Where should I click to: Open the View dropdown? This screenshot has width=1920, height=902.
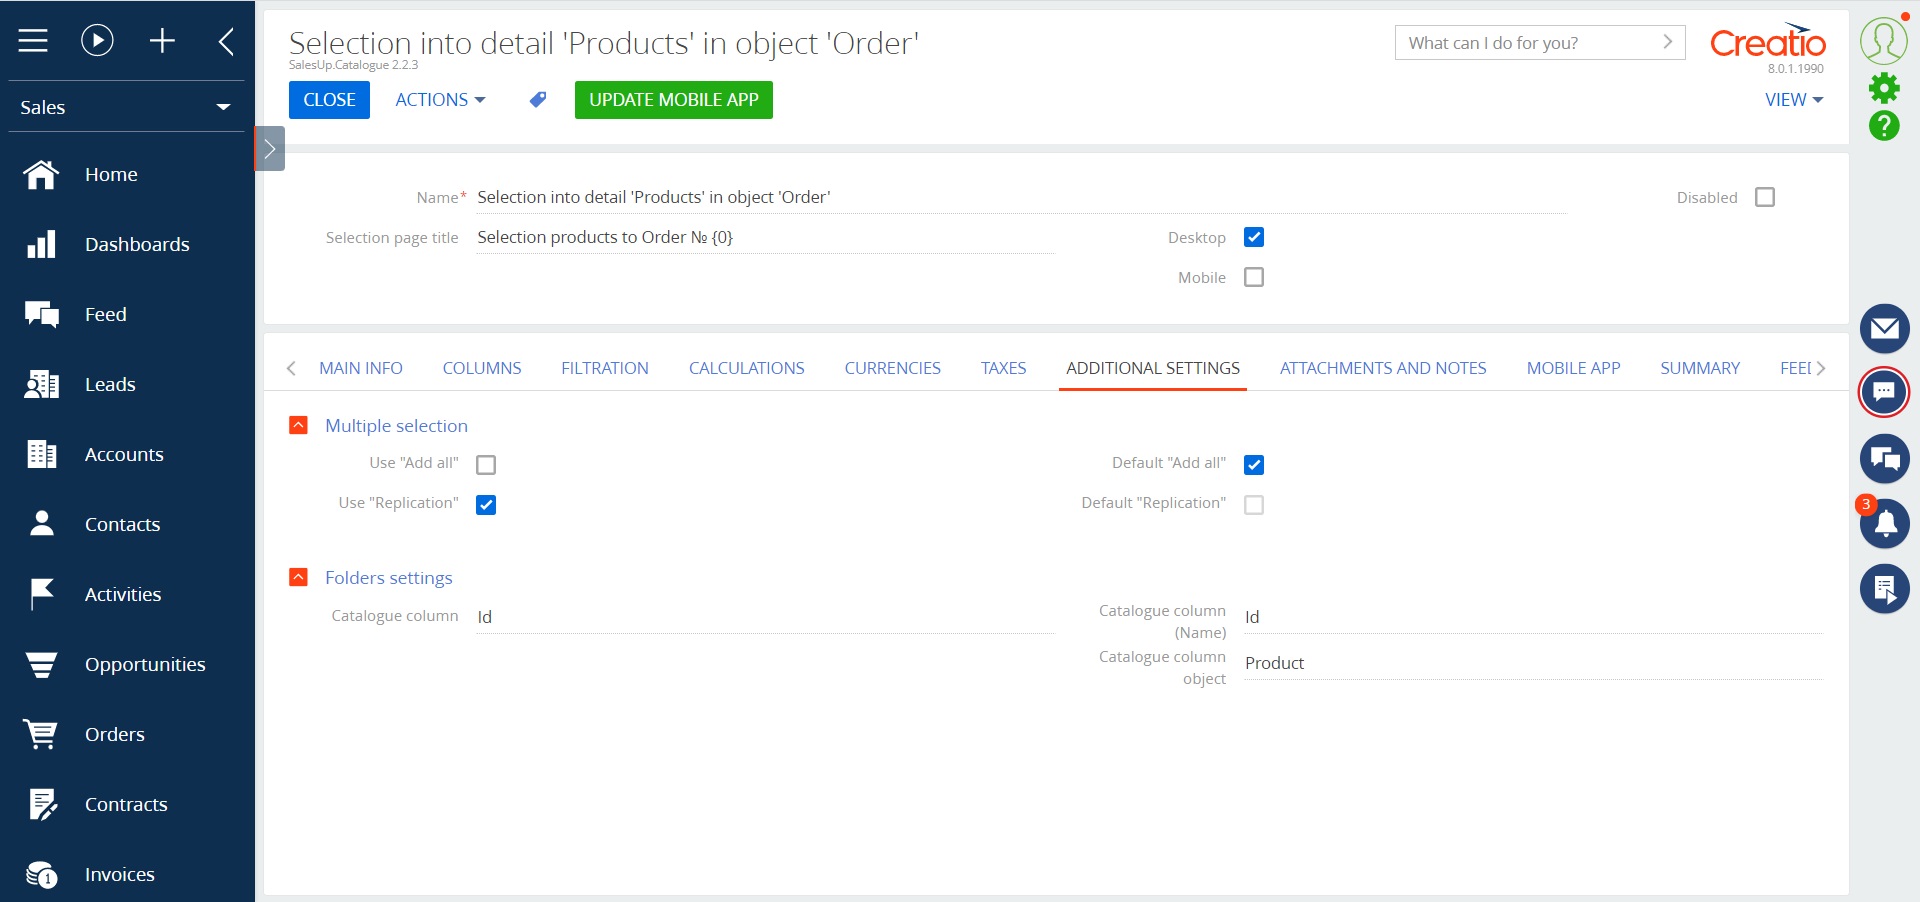tap(1792, 100)
